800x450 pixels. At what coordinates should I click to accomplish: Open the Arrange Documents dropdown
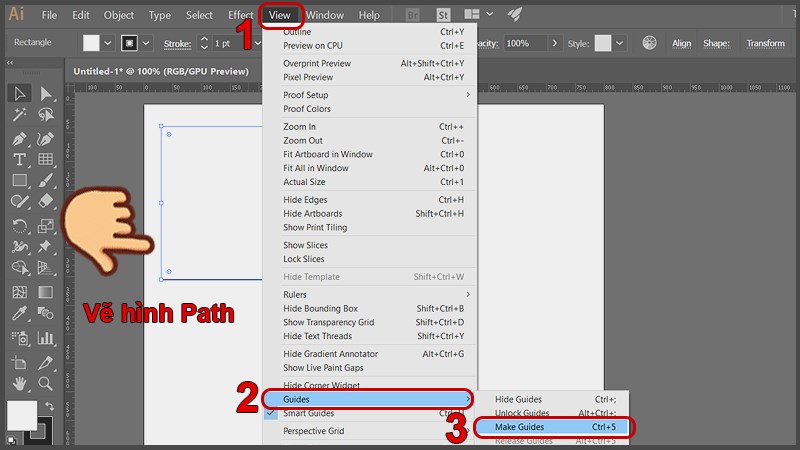pos(479,14)
